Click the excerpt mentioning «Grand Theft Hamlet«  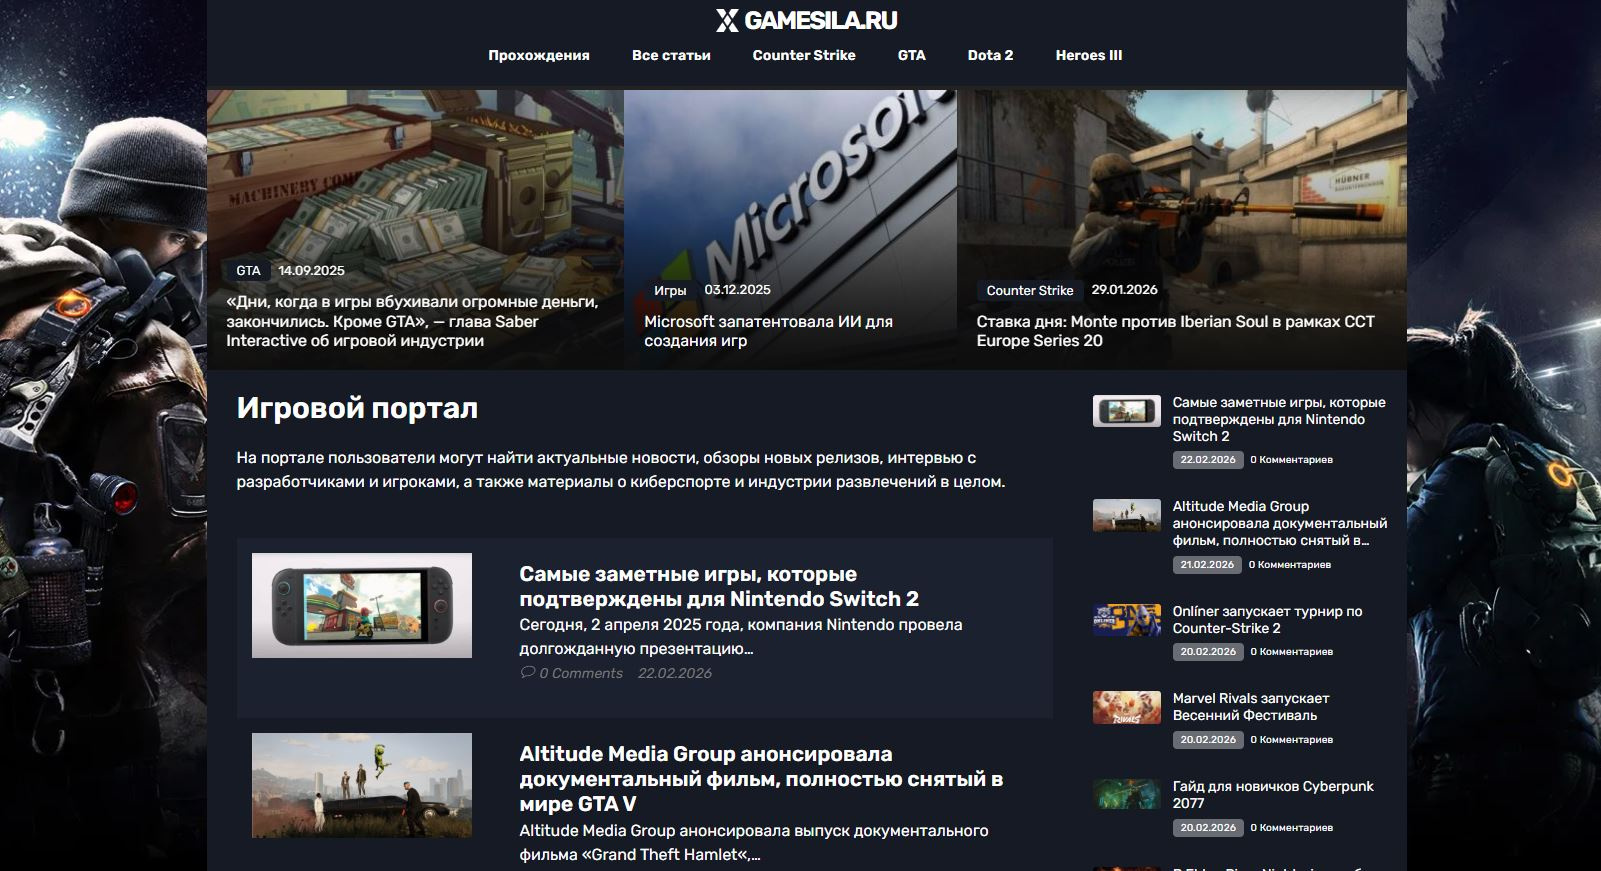pos(754,842)
